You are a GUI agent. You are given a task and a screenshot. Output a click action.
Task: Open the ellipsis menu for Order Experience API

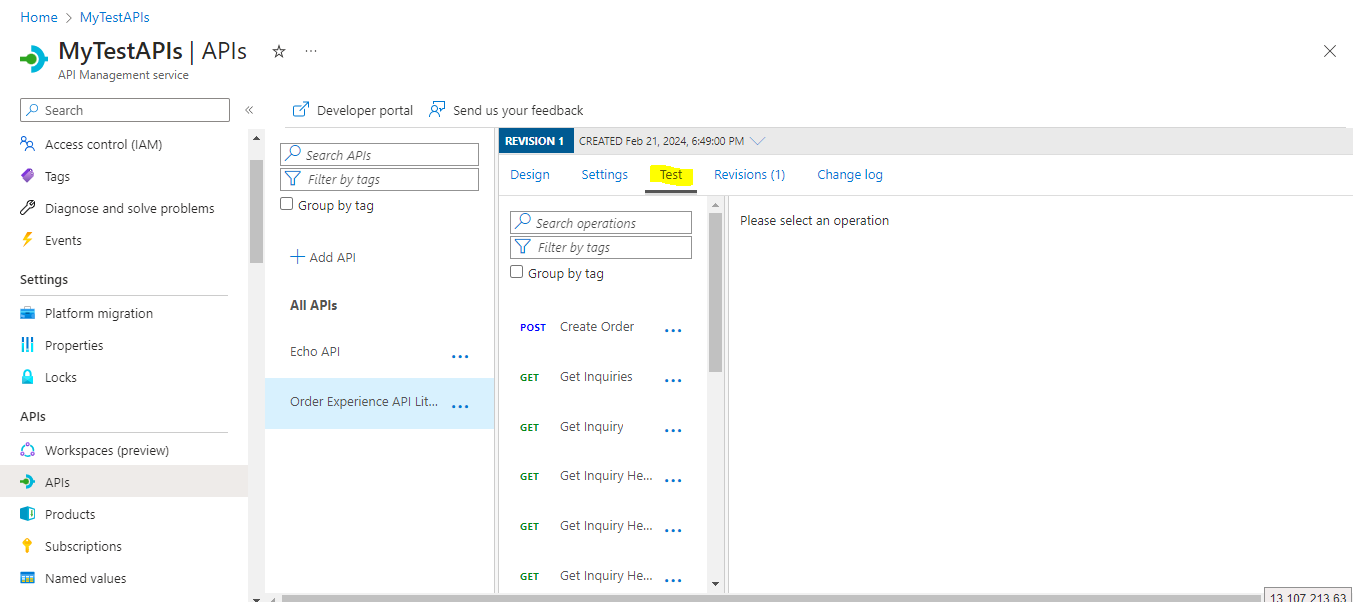(460, 406)
